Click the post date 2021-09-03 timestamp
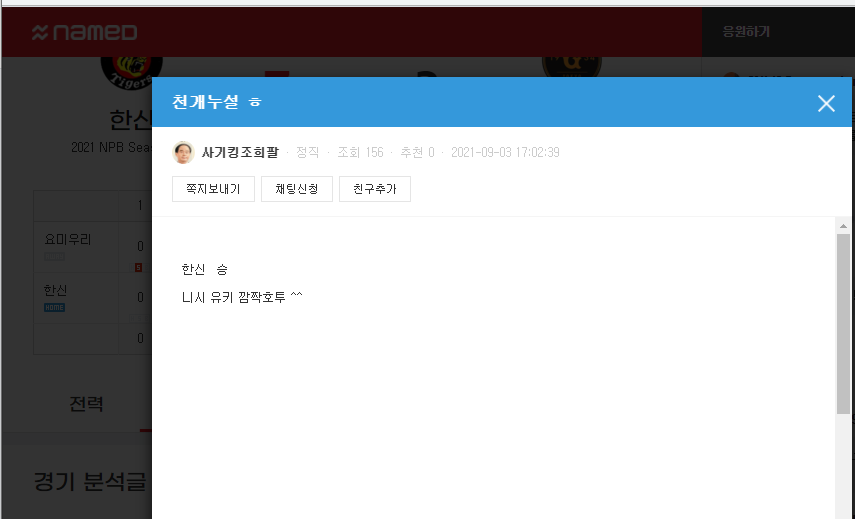This screenshot has width=855, height=519. click(x=505, y=153)
